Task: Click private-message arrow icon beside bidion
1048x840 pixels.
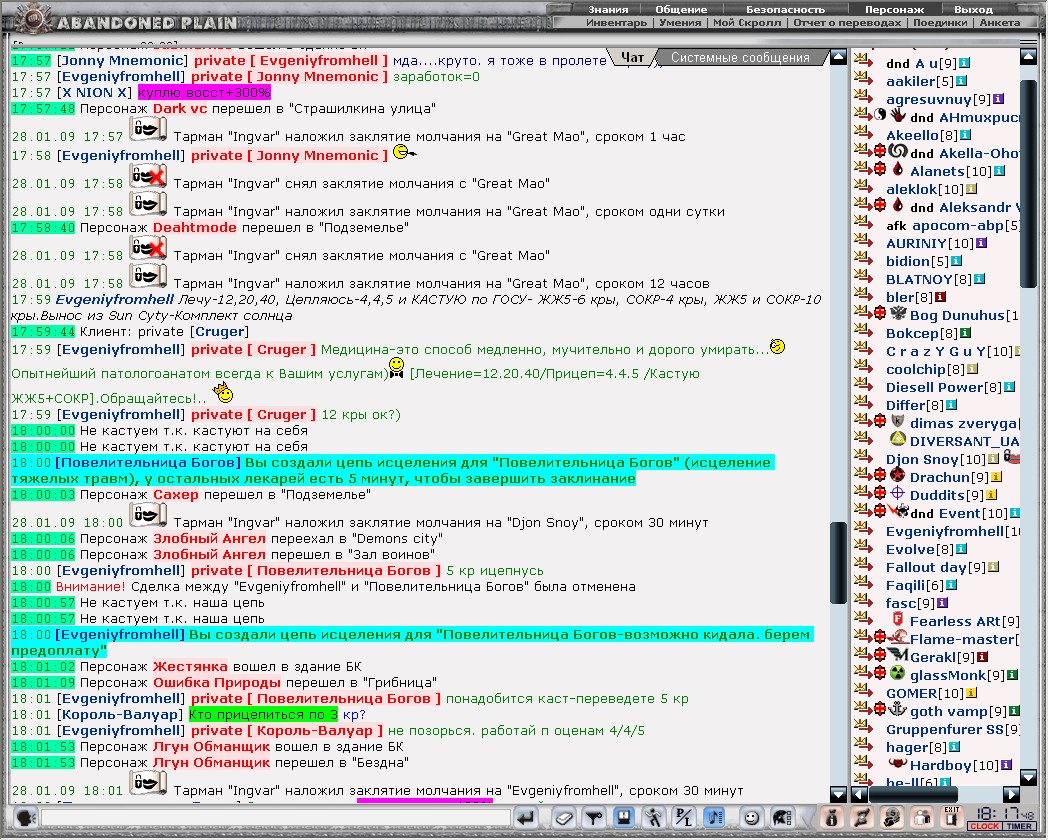Action: point(864,259)
